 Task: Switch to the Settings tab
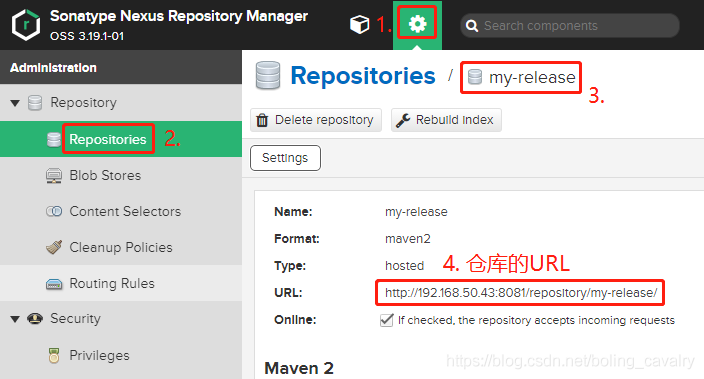point(285,158)
